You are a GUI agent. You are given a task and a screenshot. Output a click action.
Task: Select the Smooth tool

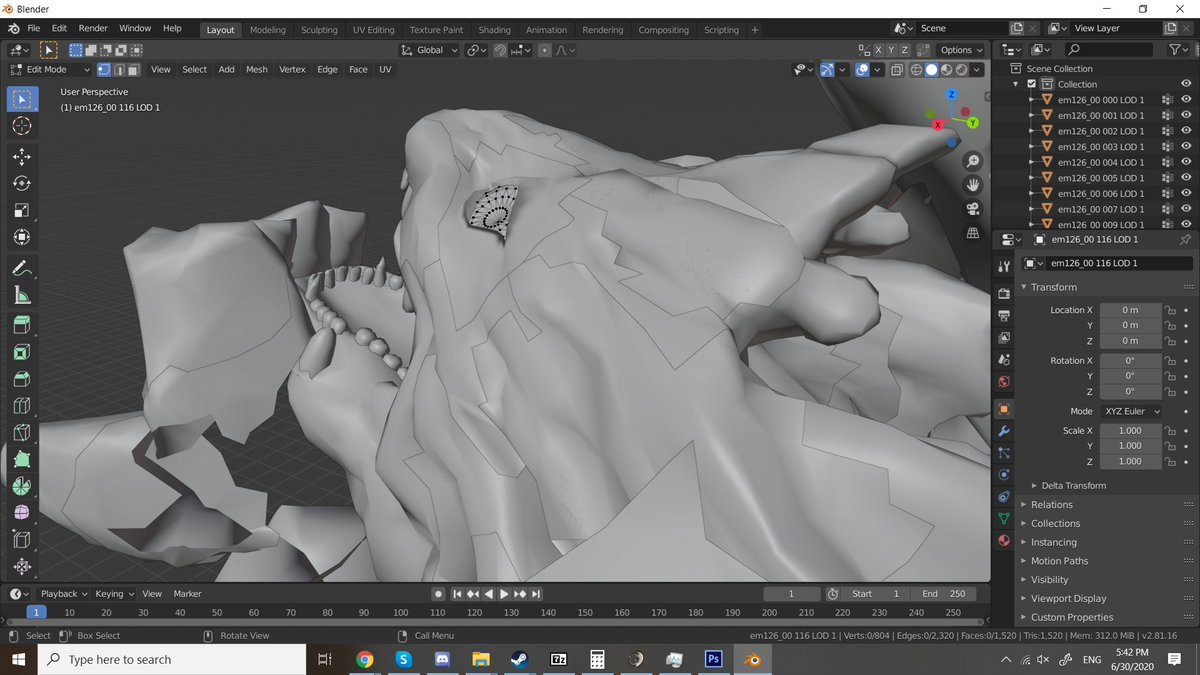tap(22, 512)
